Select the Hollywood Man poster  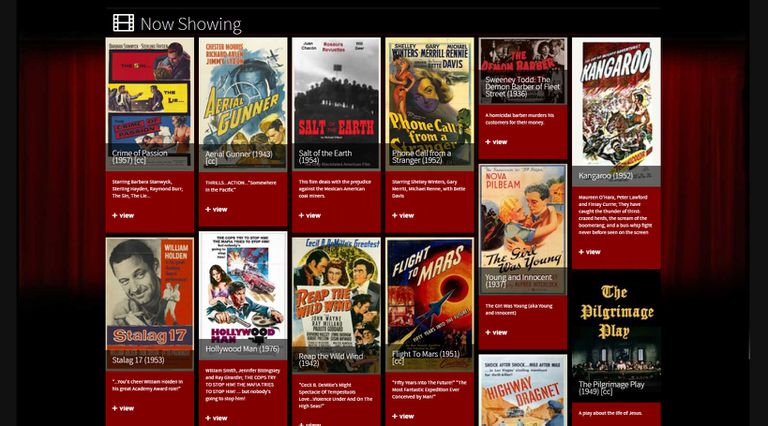coord(243,295)
